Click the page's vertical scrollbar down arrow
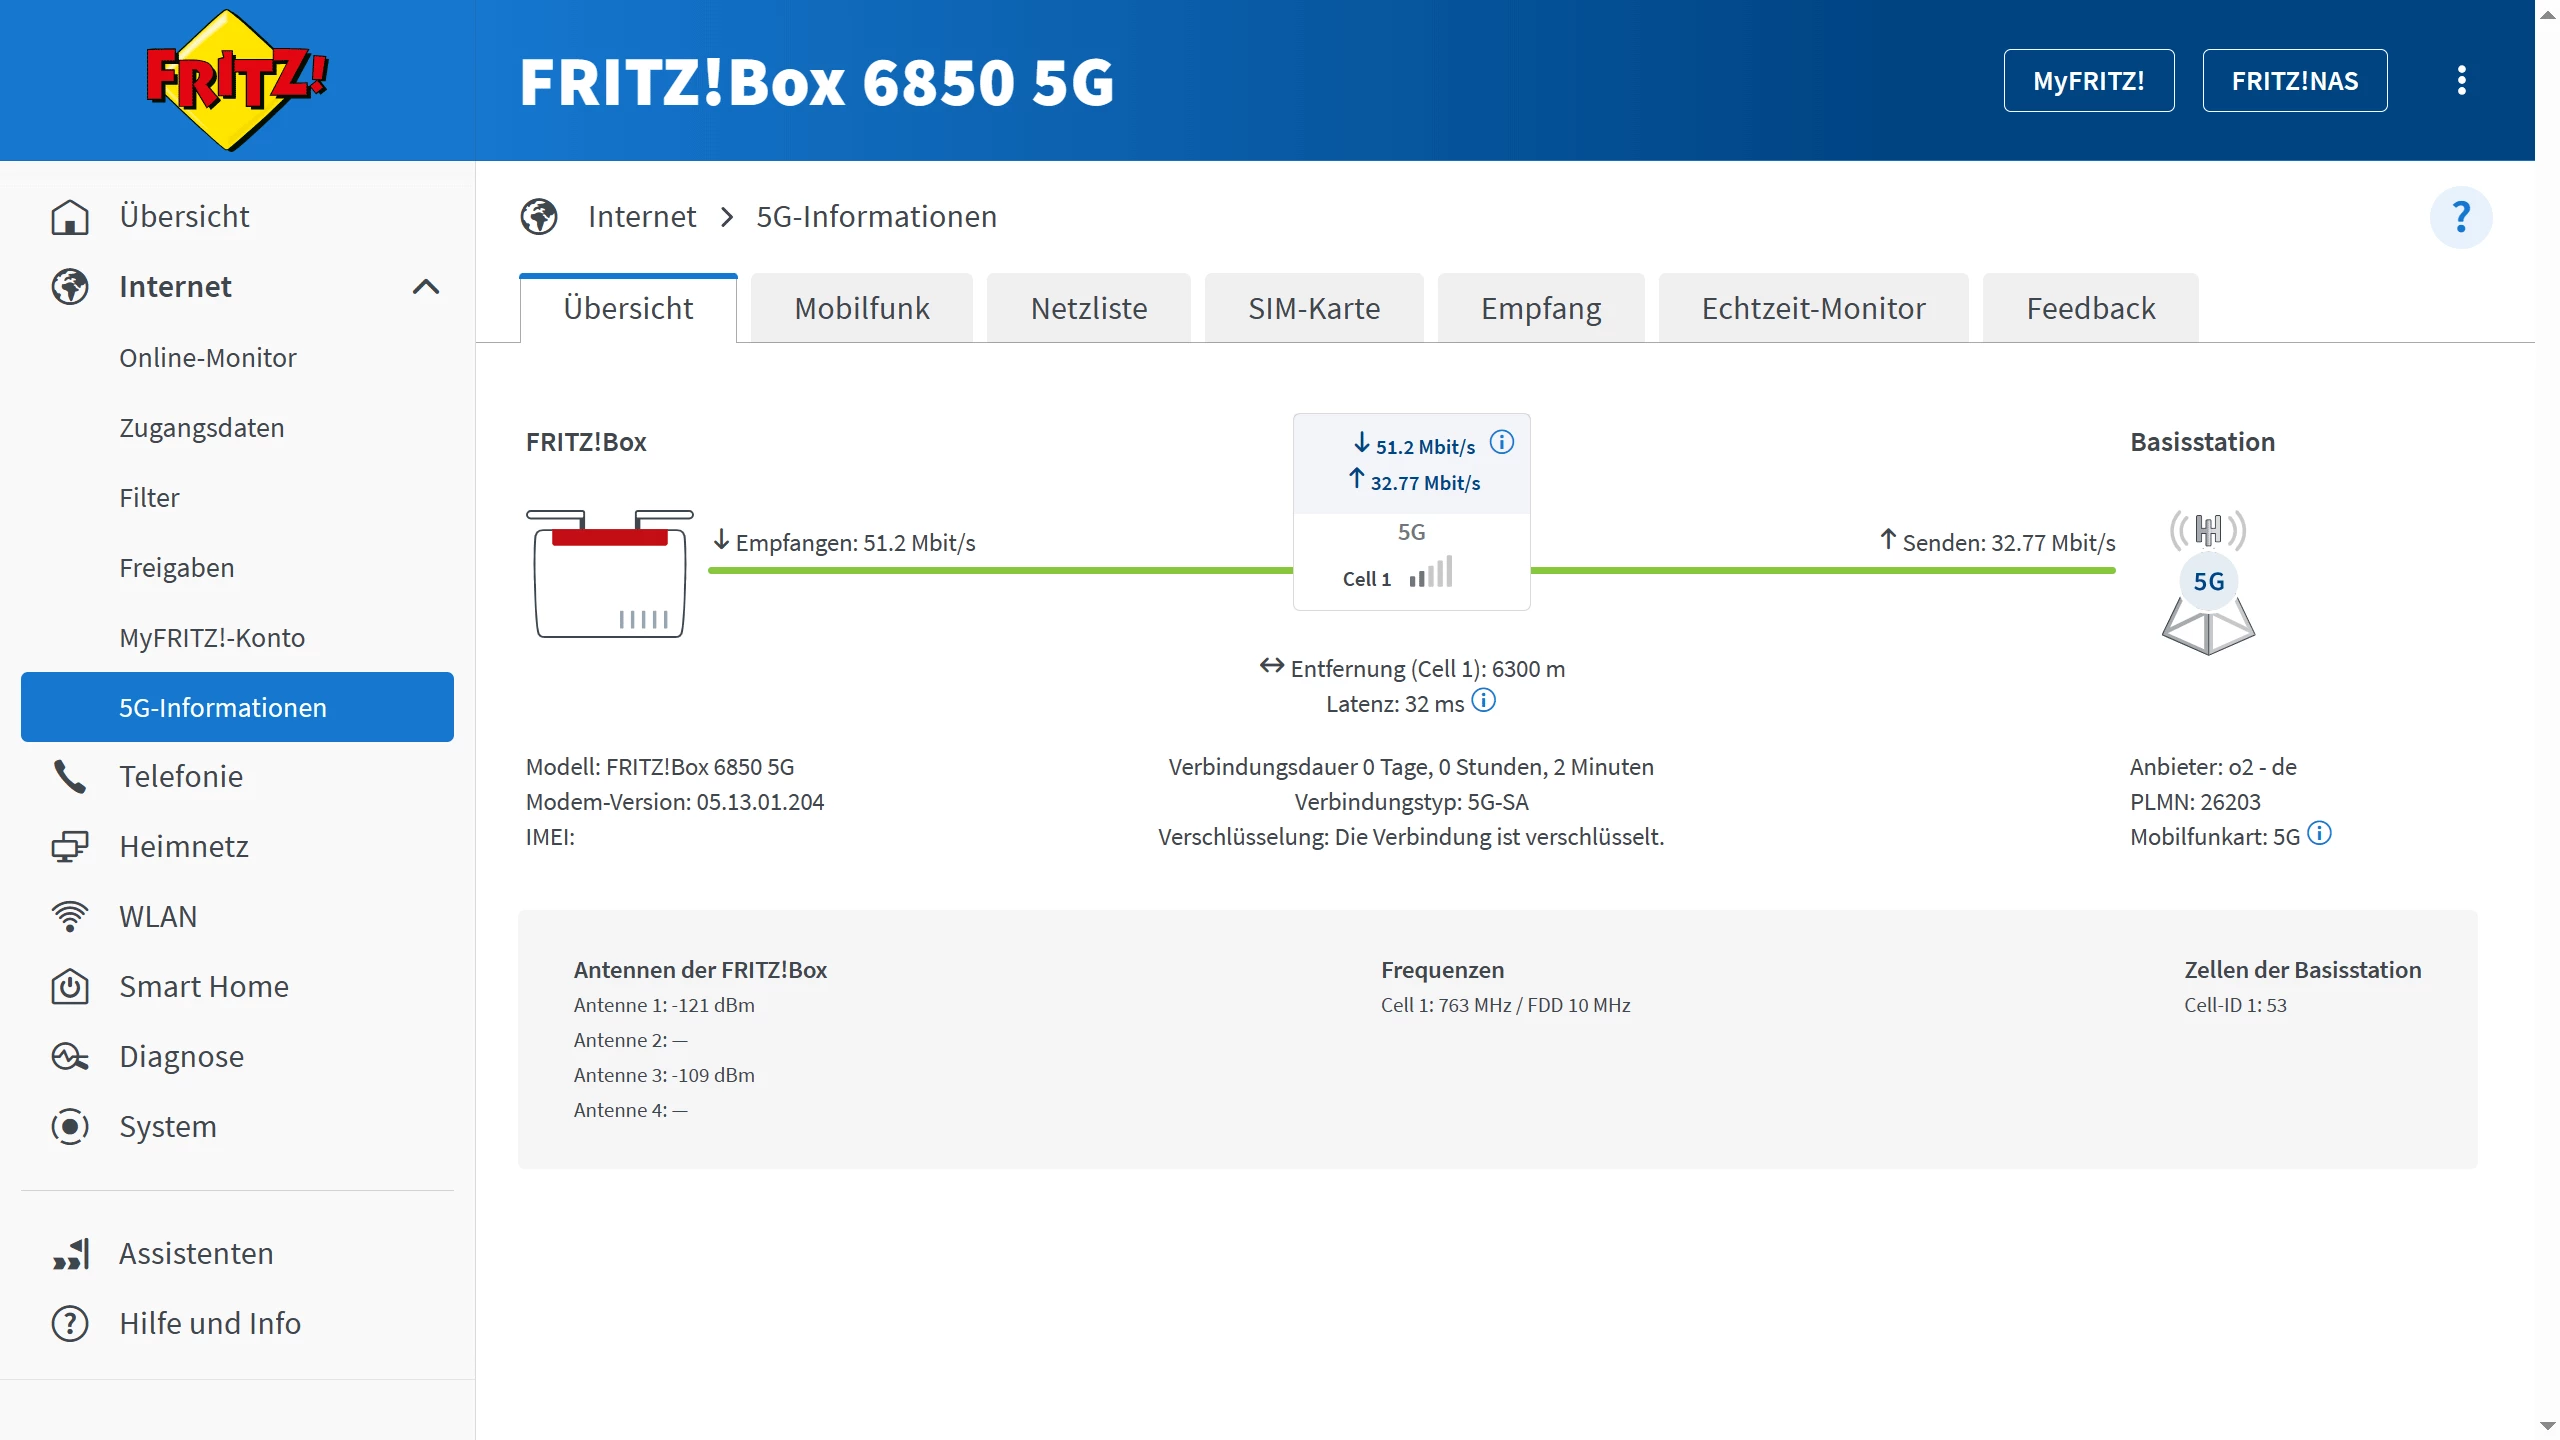Viewport: 2560px width, 1440px height. 2547,1426
